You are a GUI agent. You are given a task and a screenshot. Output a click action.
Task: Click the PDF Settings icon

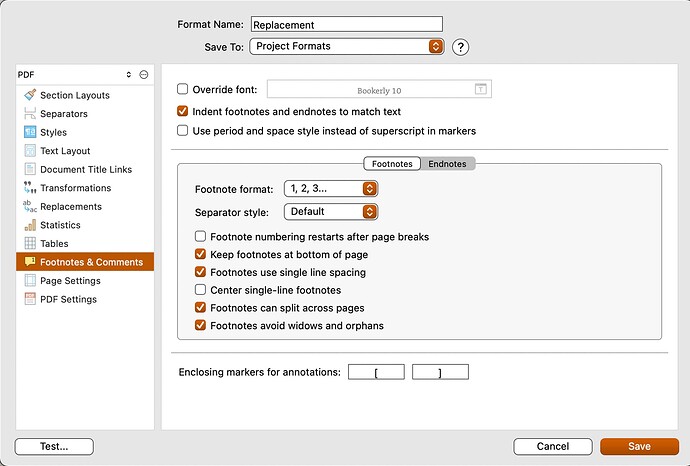click(30, 299)
